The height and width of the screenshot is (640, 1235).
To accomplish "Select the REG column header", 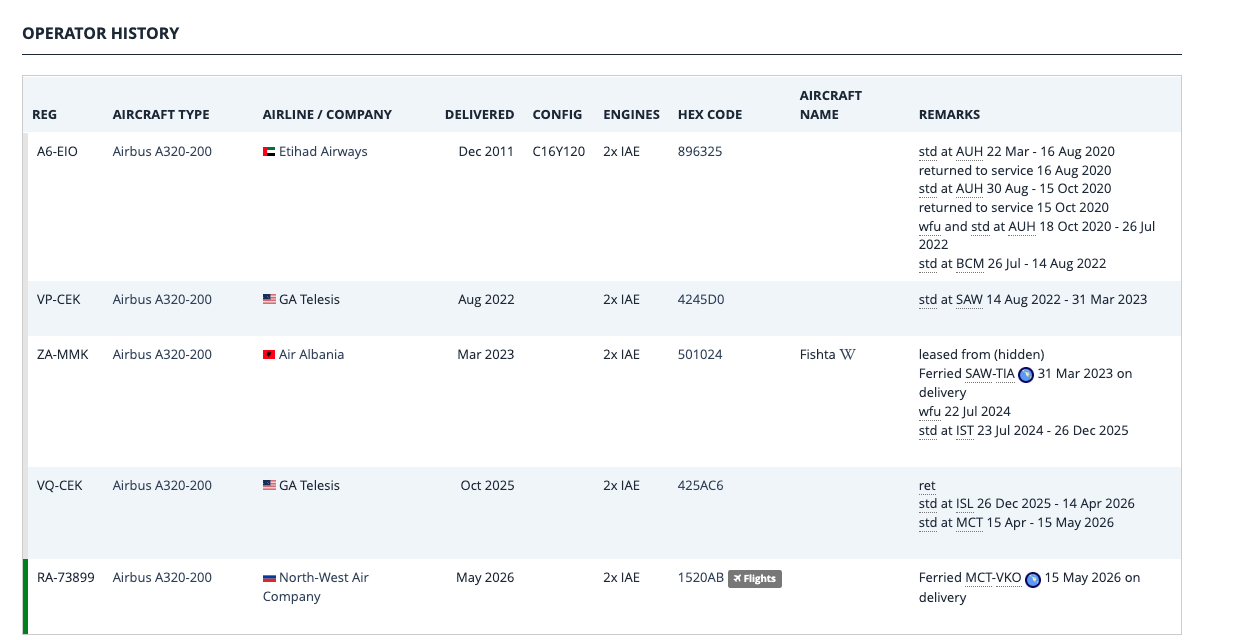I will click(45, 114).
